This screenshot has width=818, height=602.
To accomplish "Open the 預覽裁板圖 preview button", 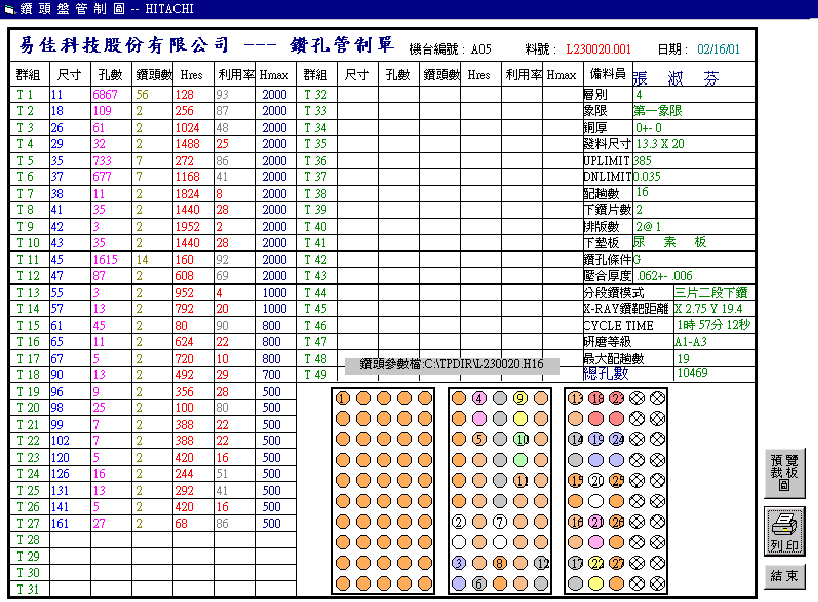I will click(785, 473).
